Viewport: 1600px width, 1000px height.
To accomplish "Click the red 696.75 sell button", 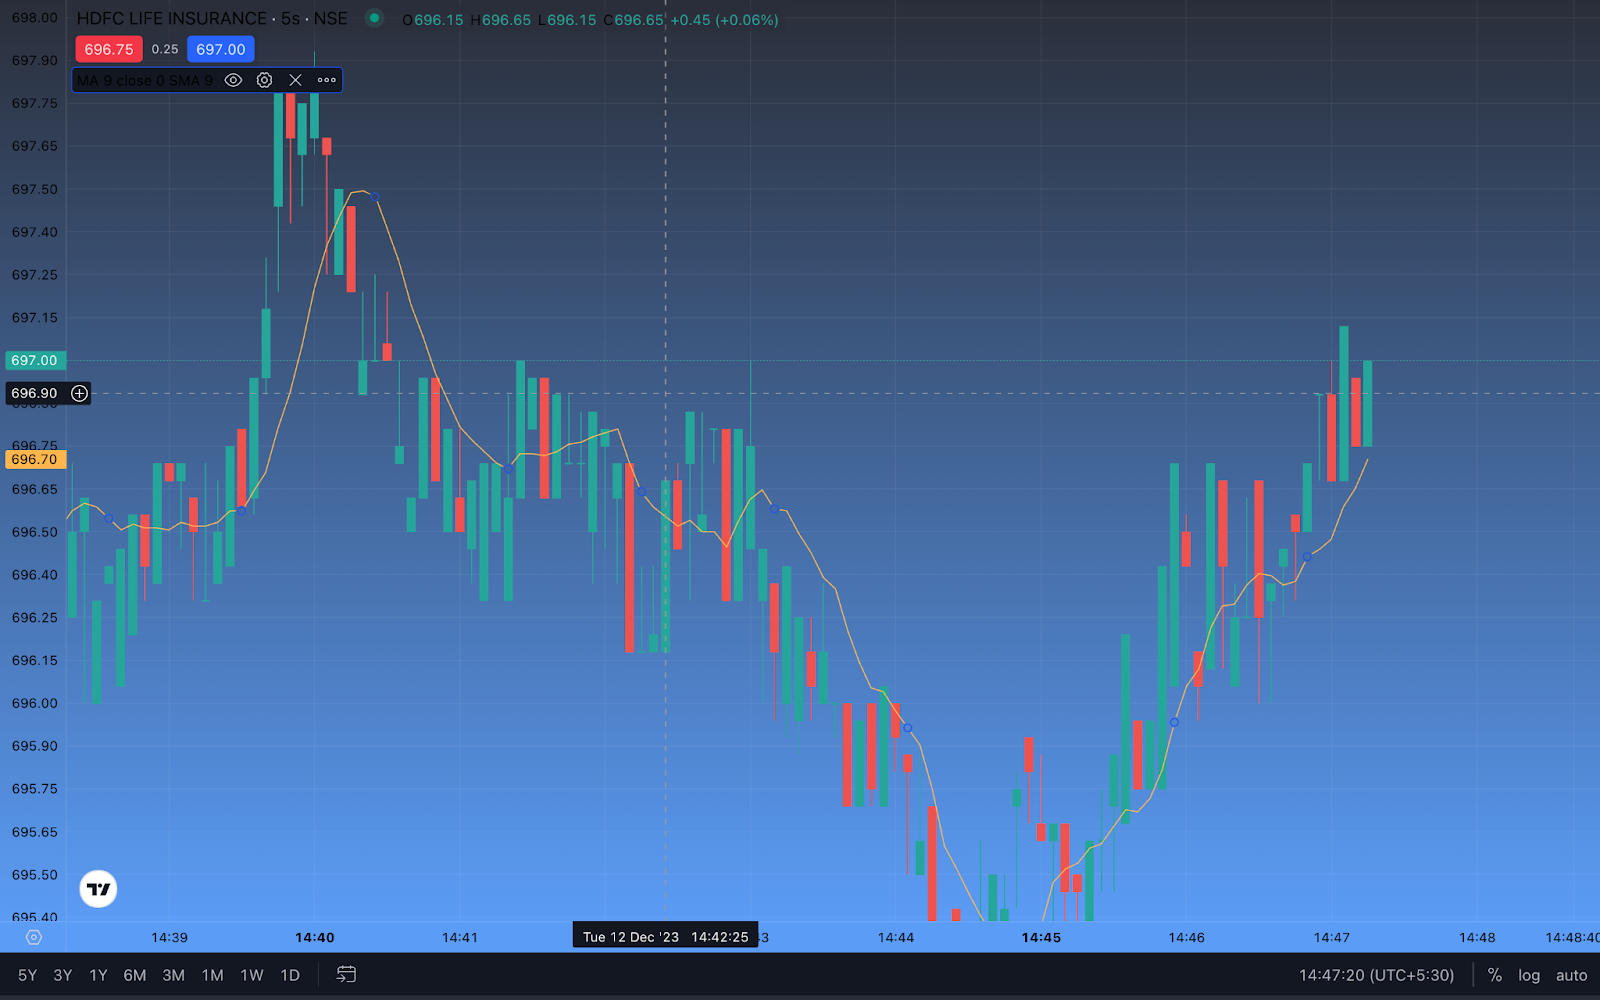I will point(109,49).
